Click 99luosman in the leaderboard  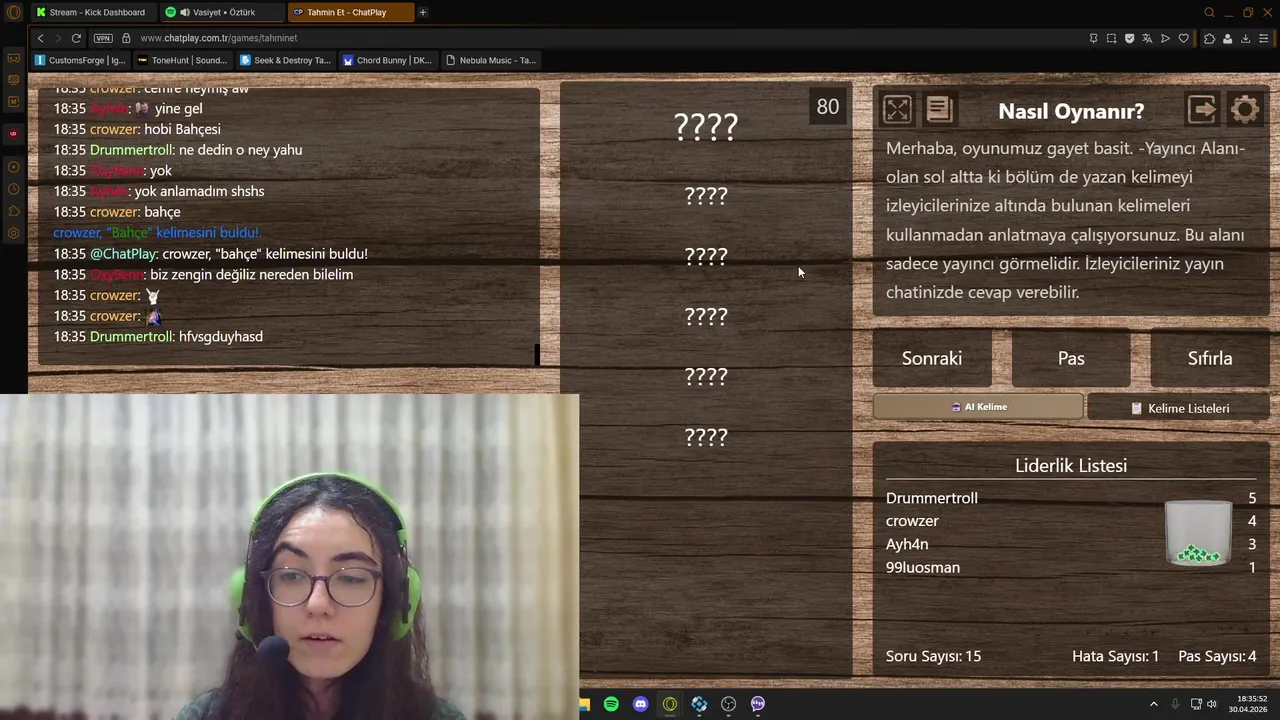pos(923,567)
